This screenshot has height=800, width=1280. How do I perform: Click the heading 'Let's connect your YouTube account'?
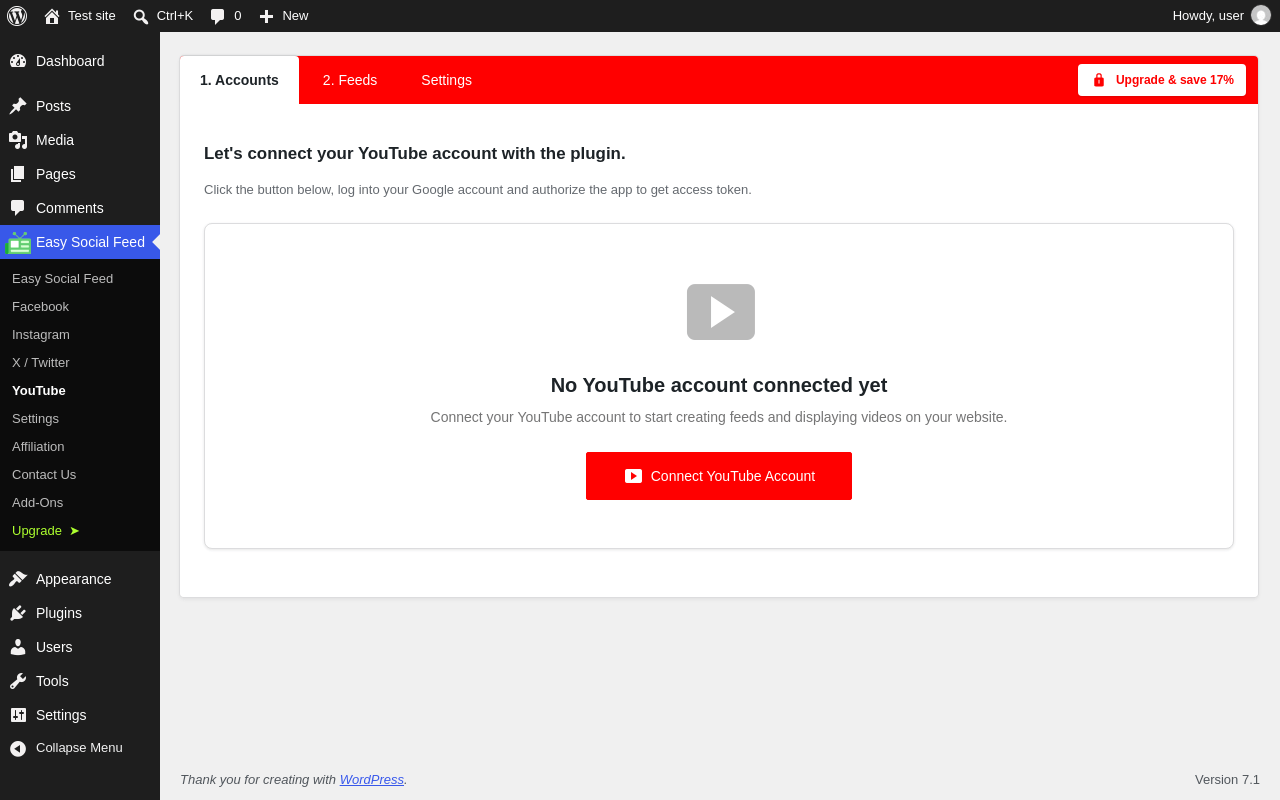[415, 154]
